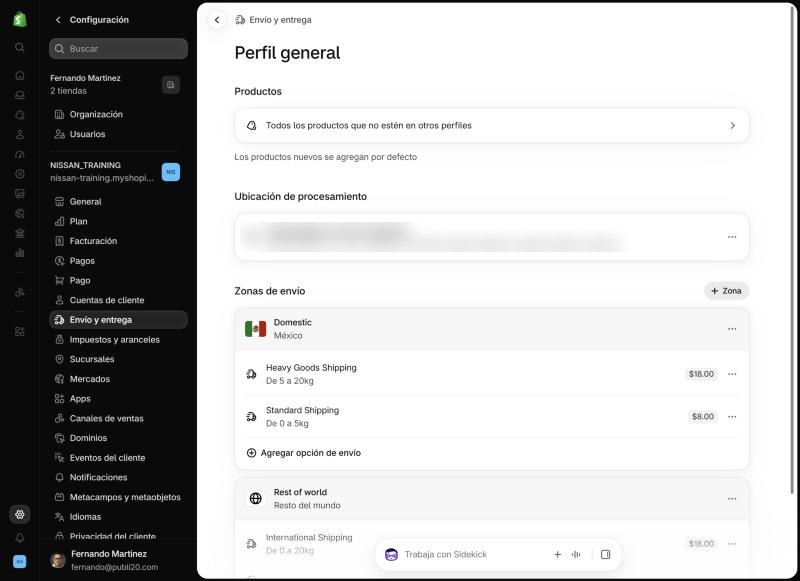800x581 pixels.
Task: Open Analytics bar chart icon in rail
Action: point(19,252)
